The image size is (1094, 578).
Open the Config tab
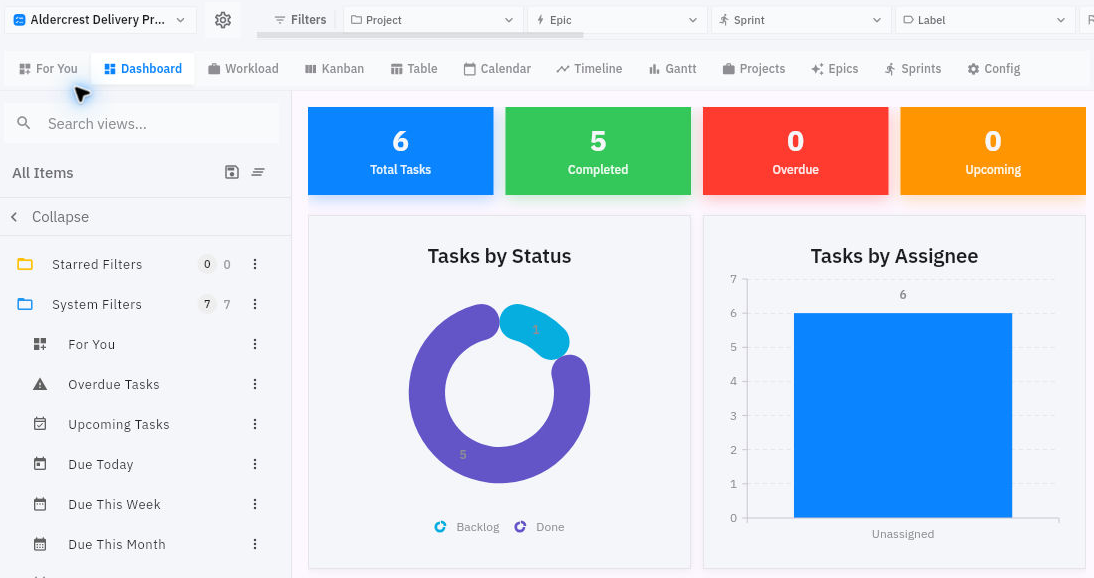(x=994, y=68)
